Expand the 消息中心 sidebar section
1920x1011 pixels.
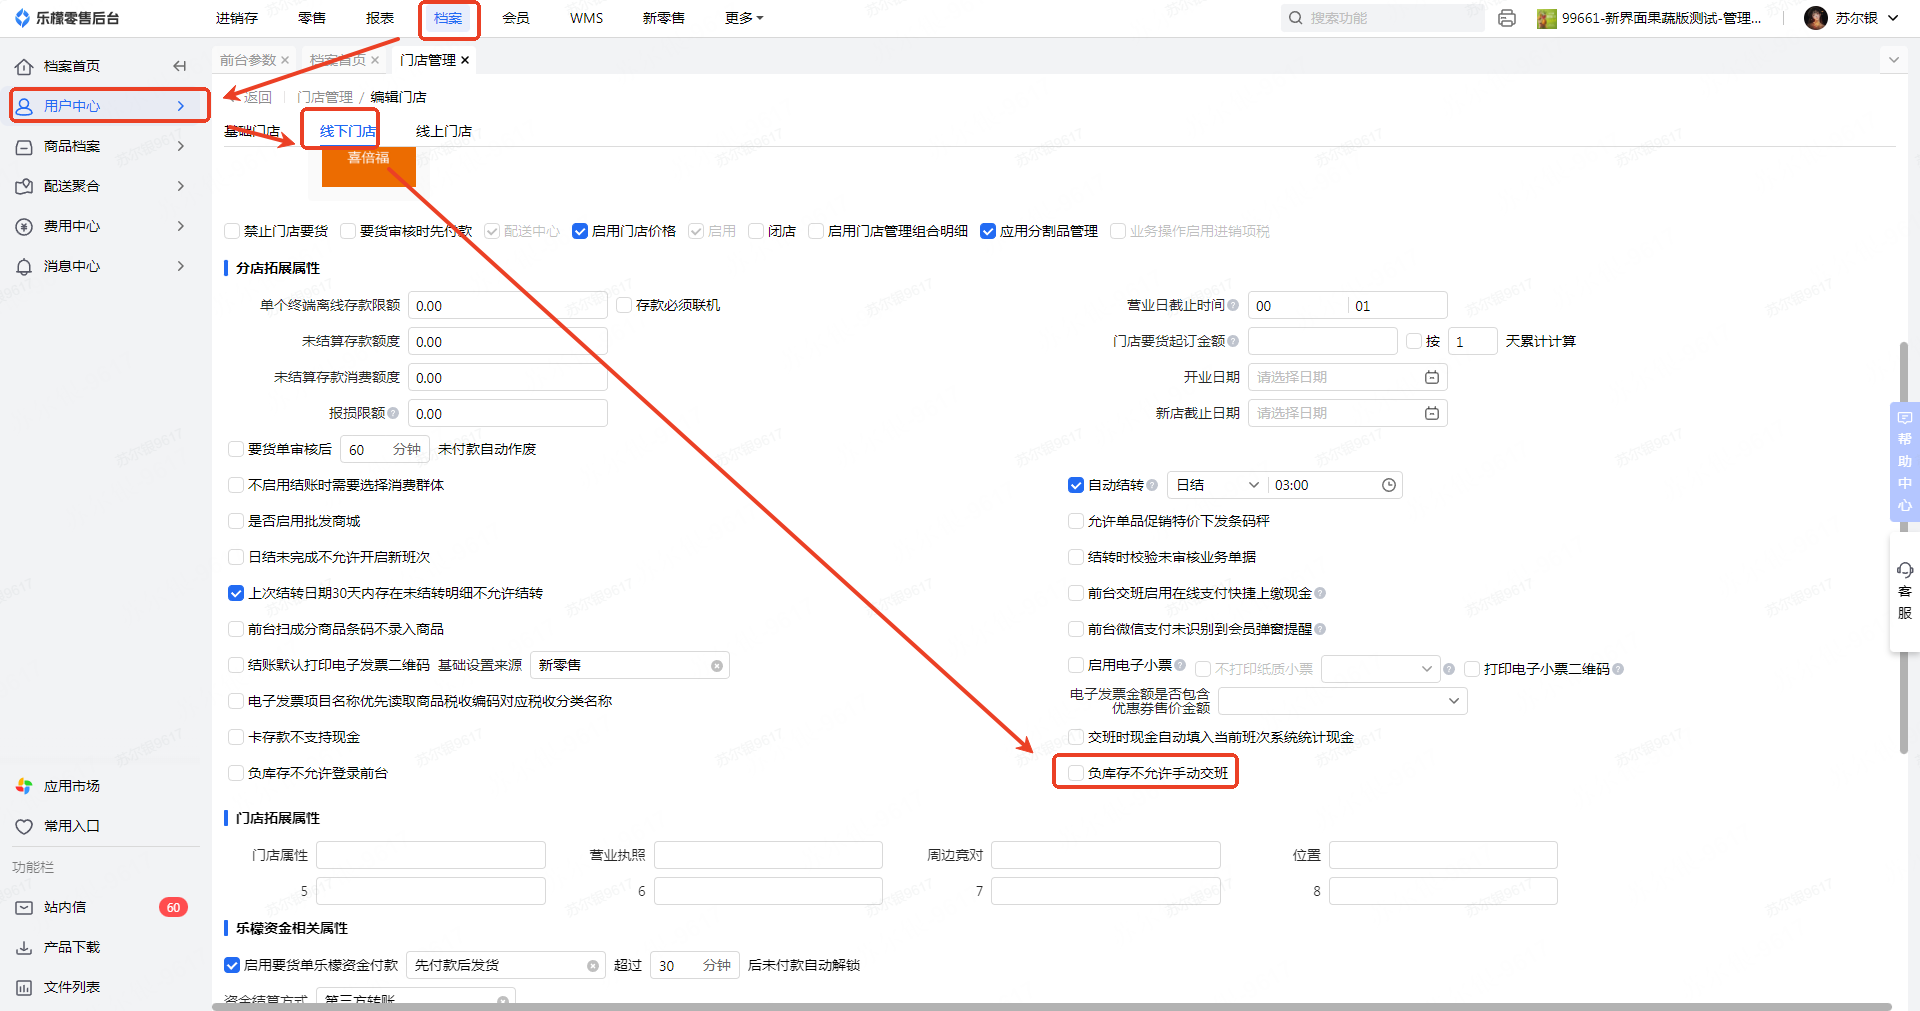pos(181,266)
